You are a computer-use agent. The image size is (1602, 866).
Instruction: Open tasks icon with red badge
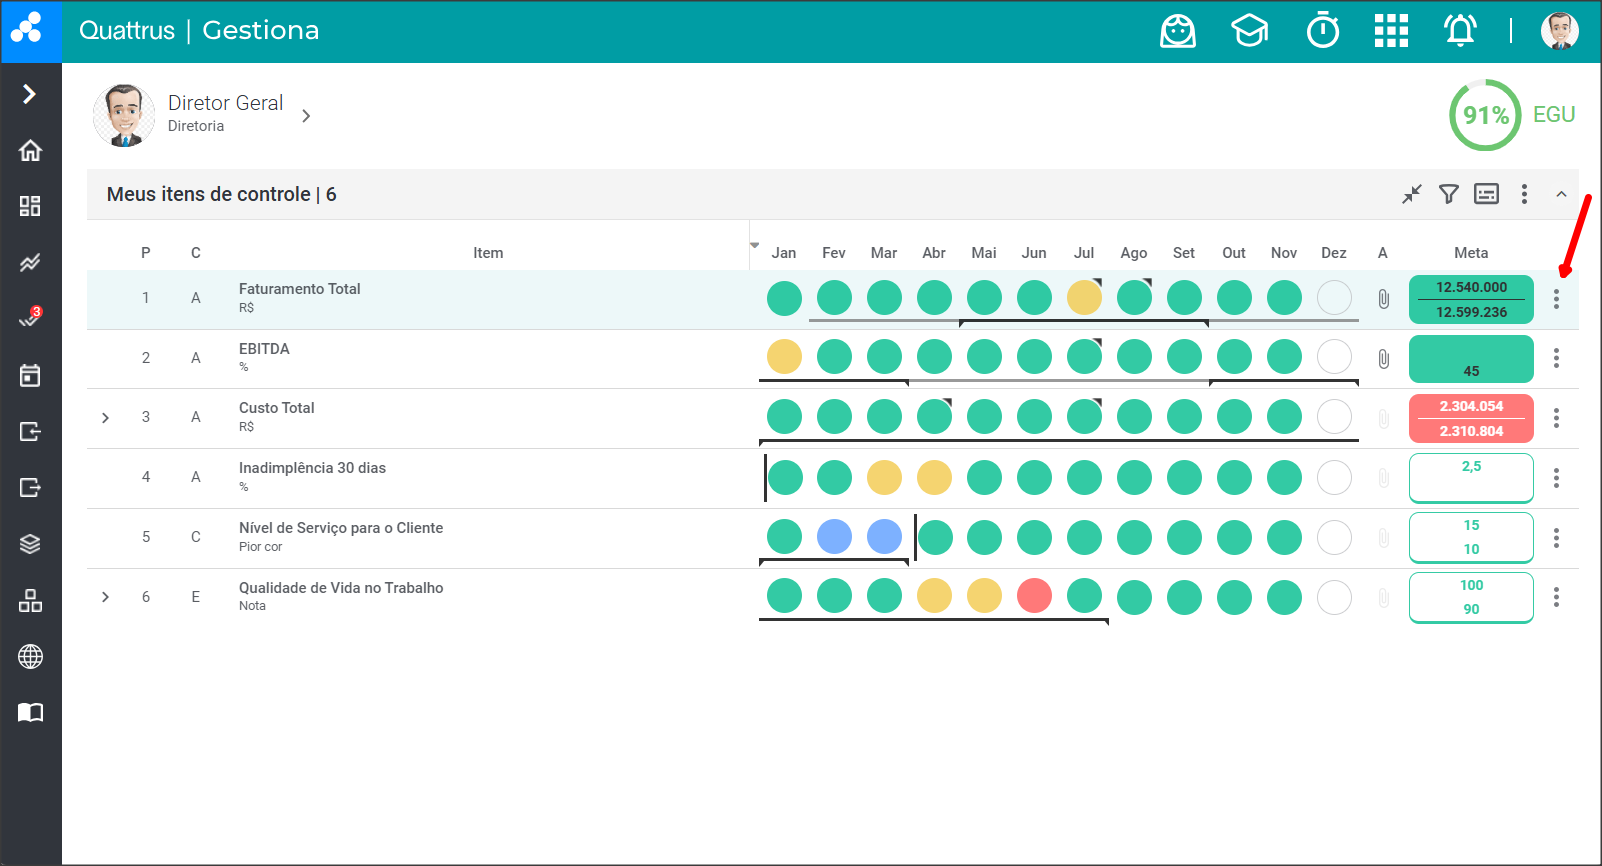tap(30, 319)
